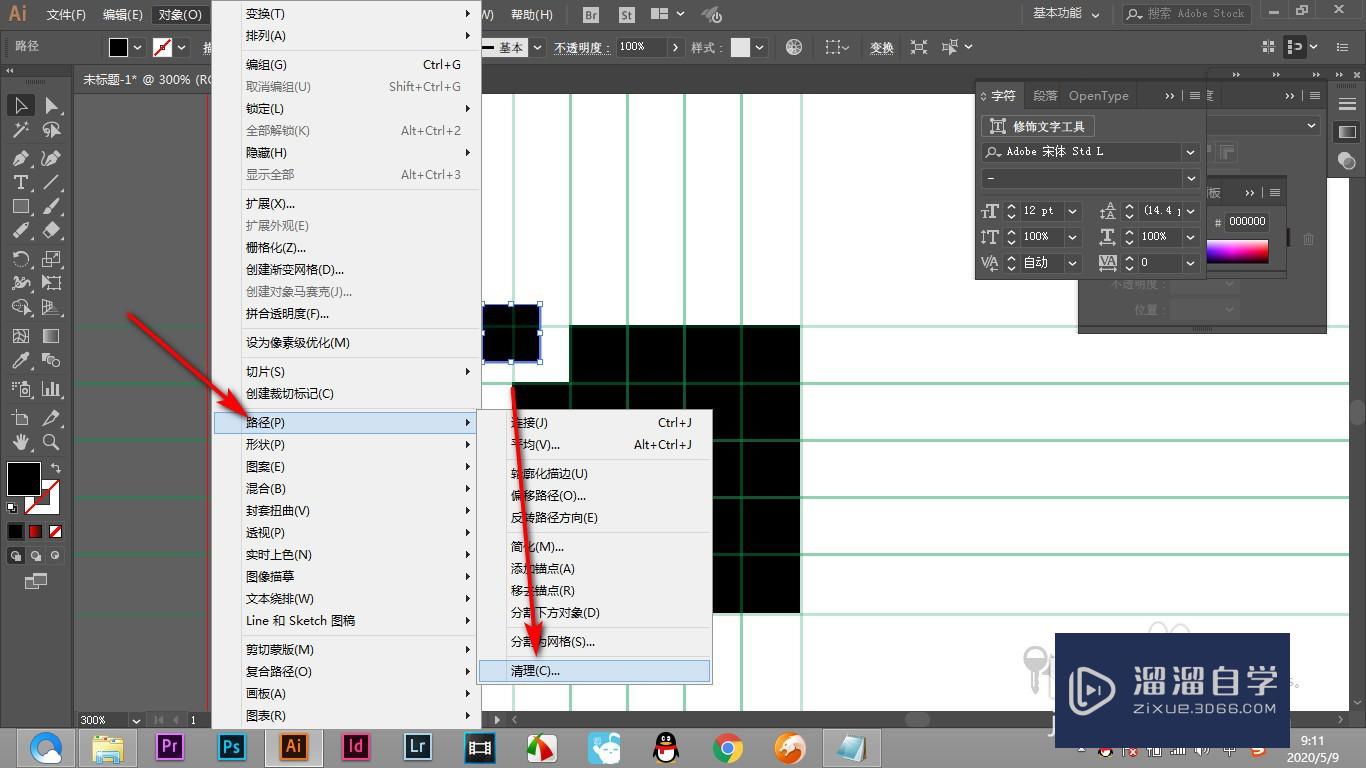Choose the Magic Wand tool
The height and width of the screenshot is (768, 1366).
pos(20,130)
